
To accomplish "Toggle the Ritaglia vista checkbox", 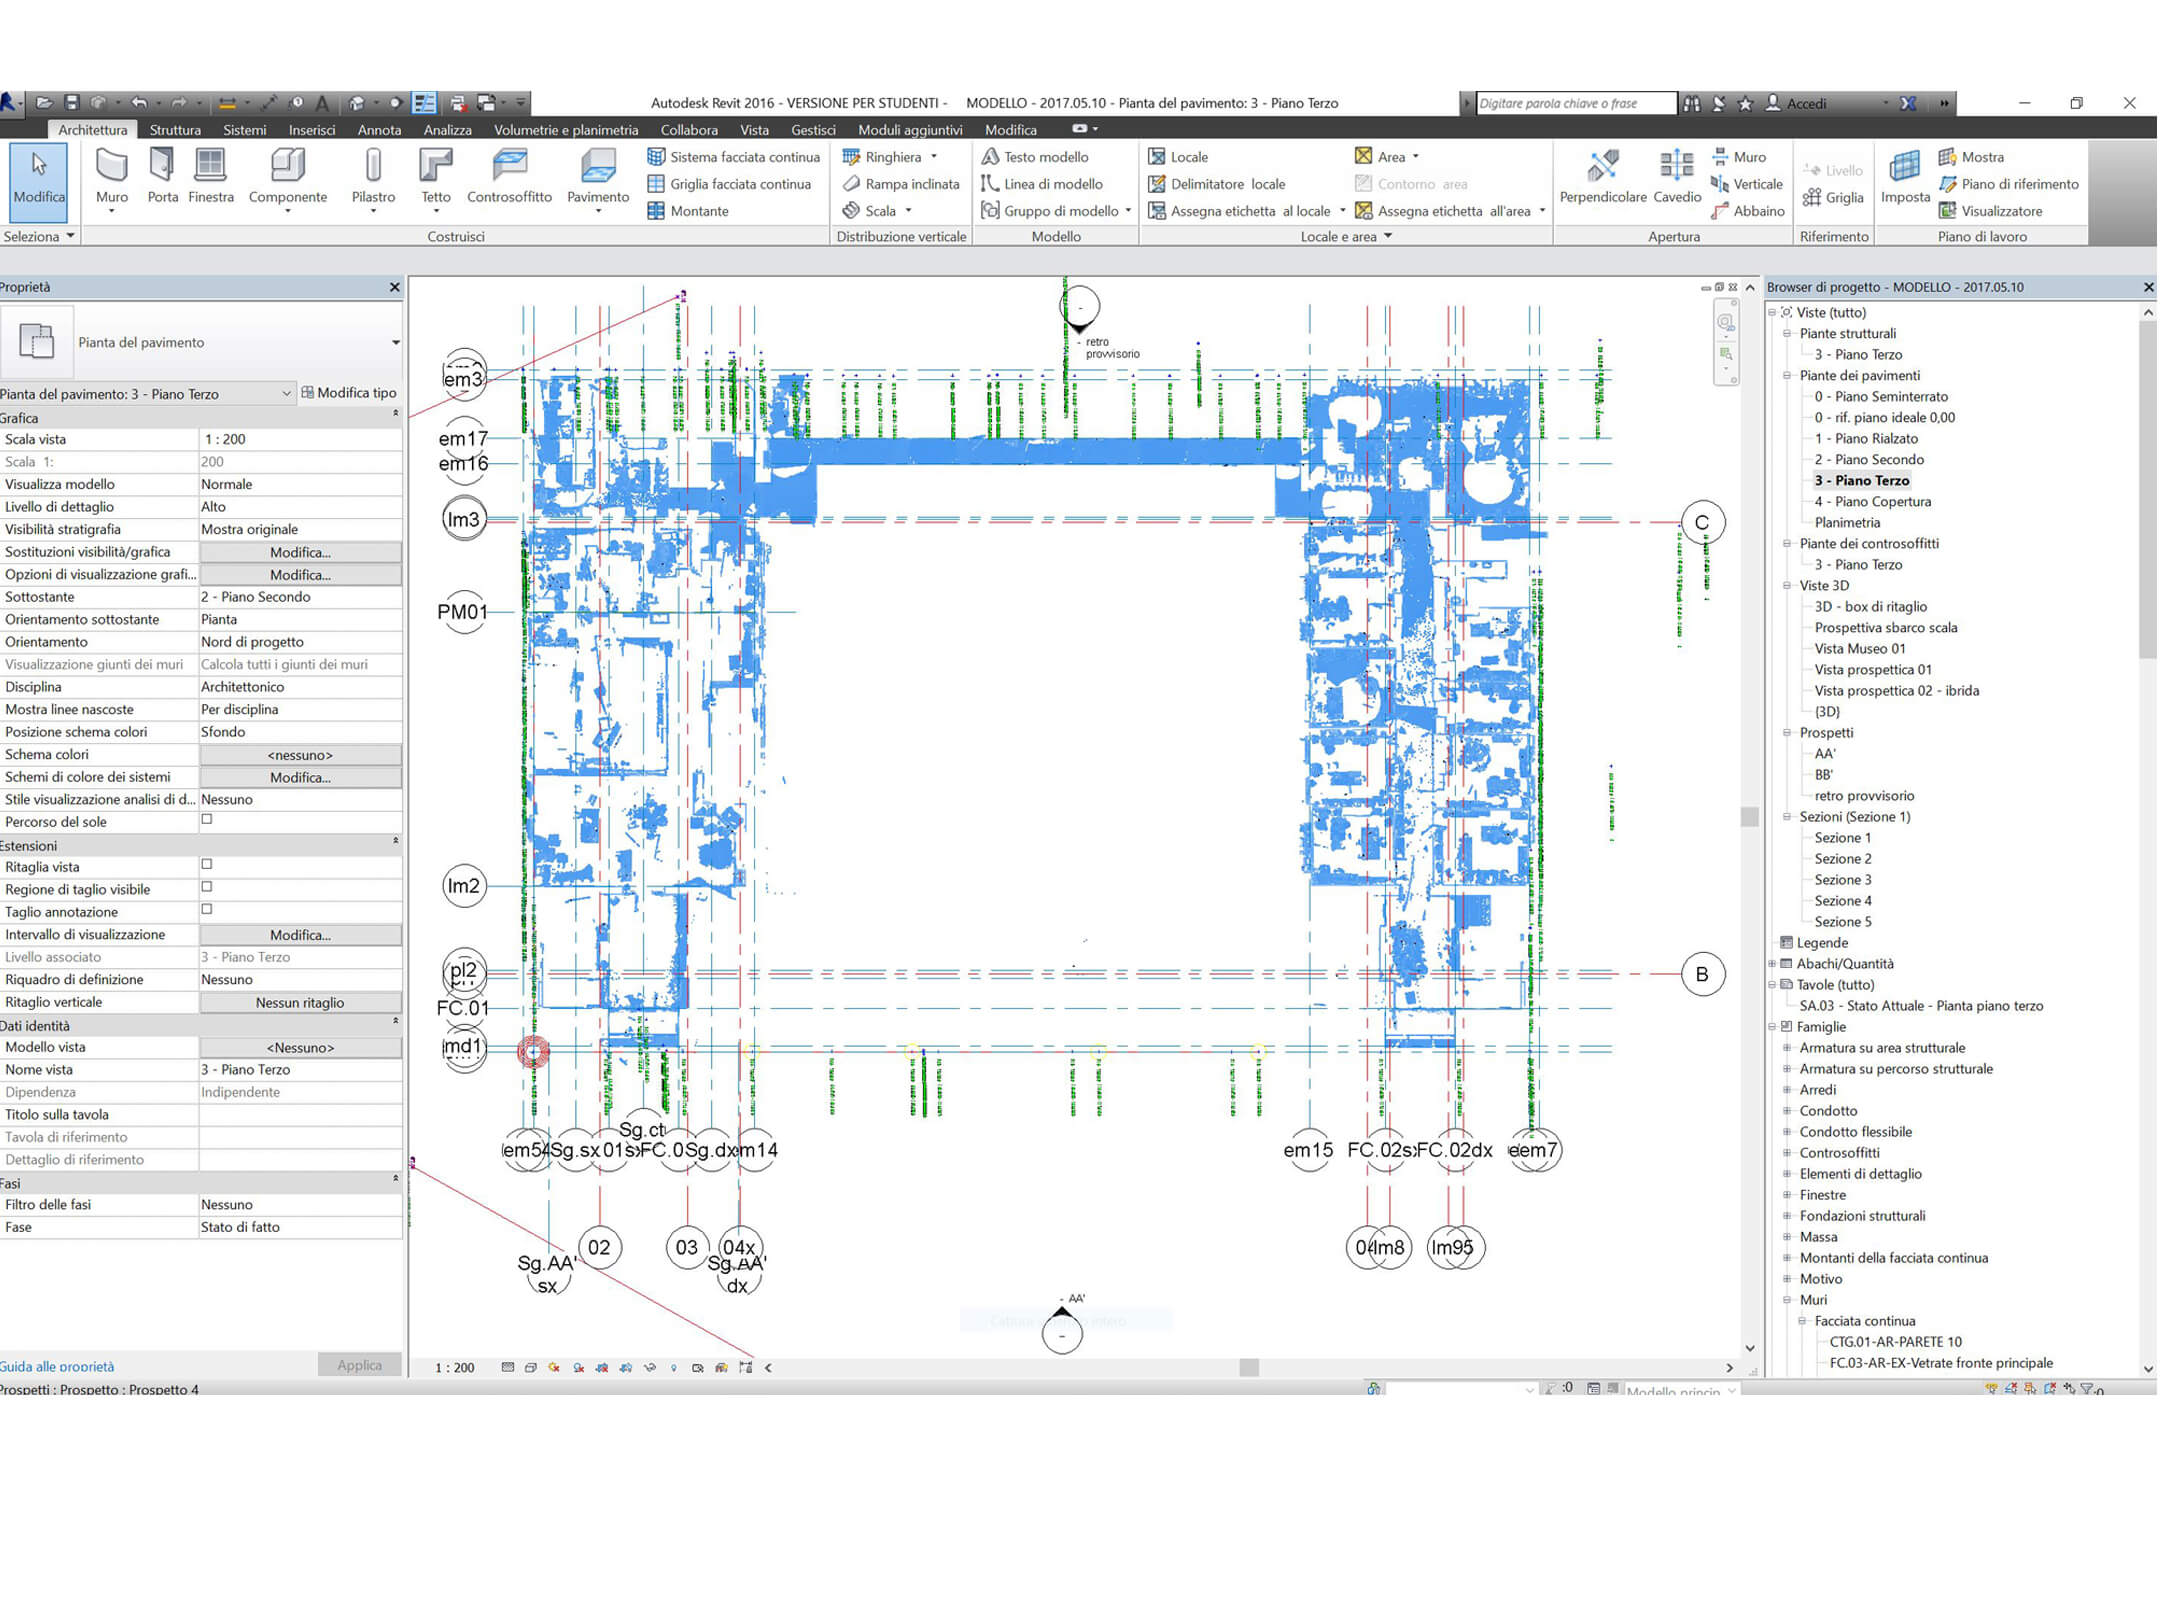I will (x=207, y=864).
